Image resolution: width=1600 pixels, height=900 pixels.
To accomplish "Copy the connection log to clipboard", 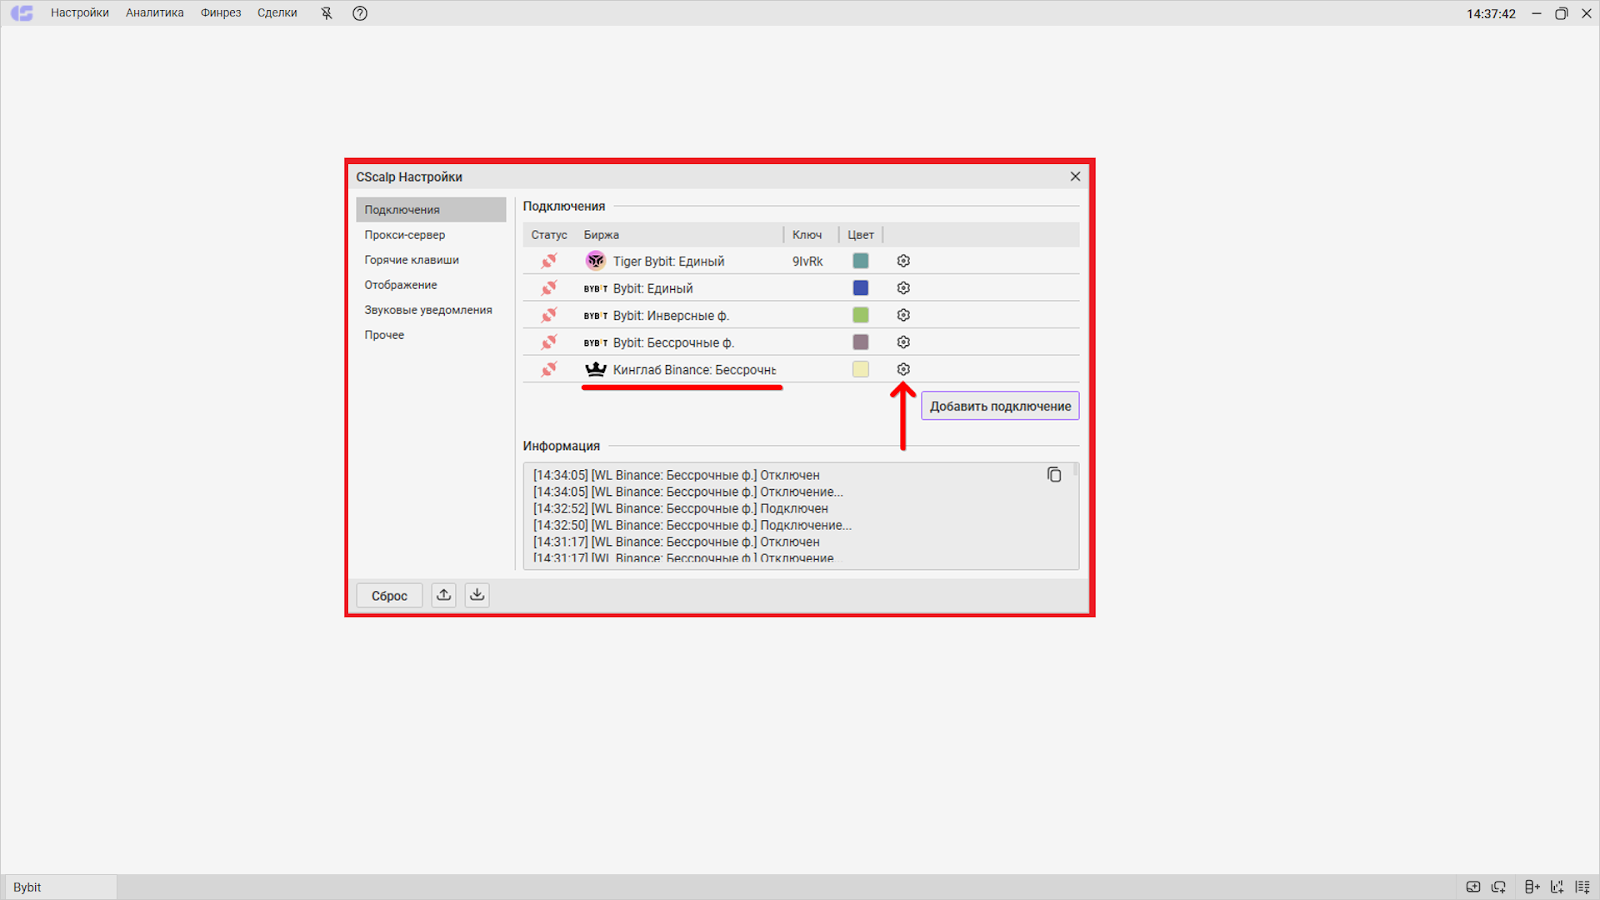I will tap(1054, 475).
